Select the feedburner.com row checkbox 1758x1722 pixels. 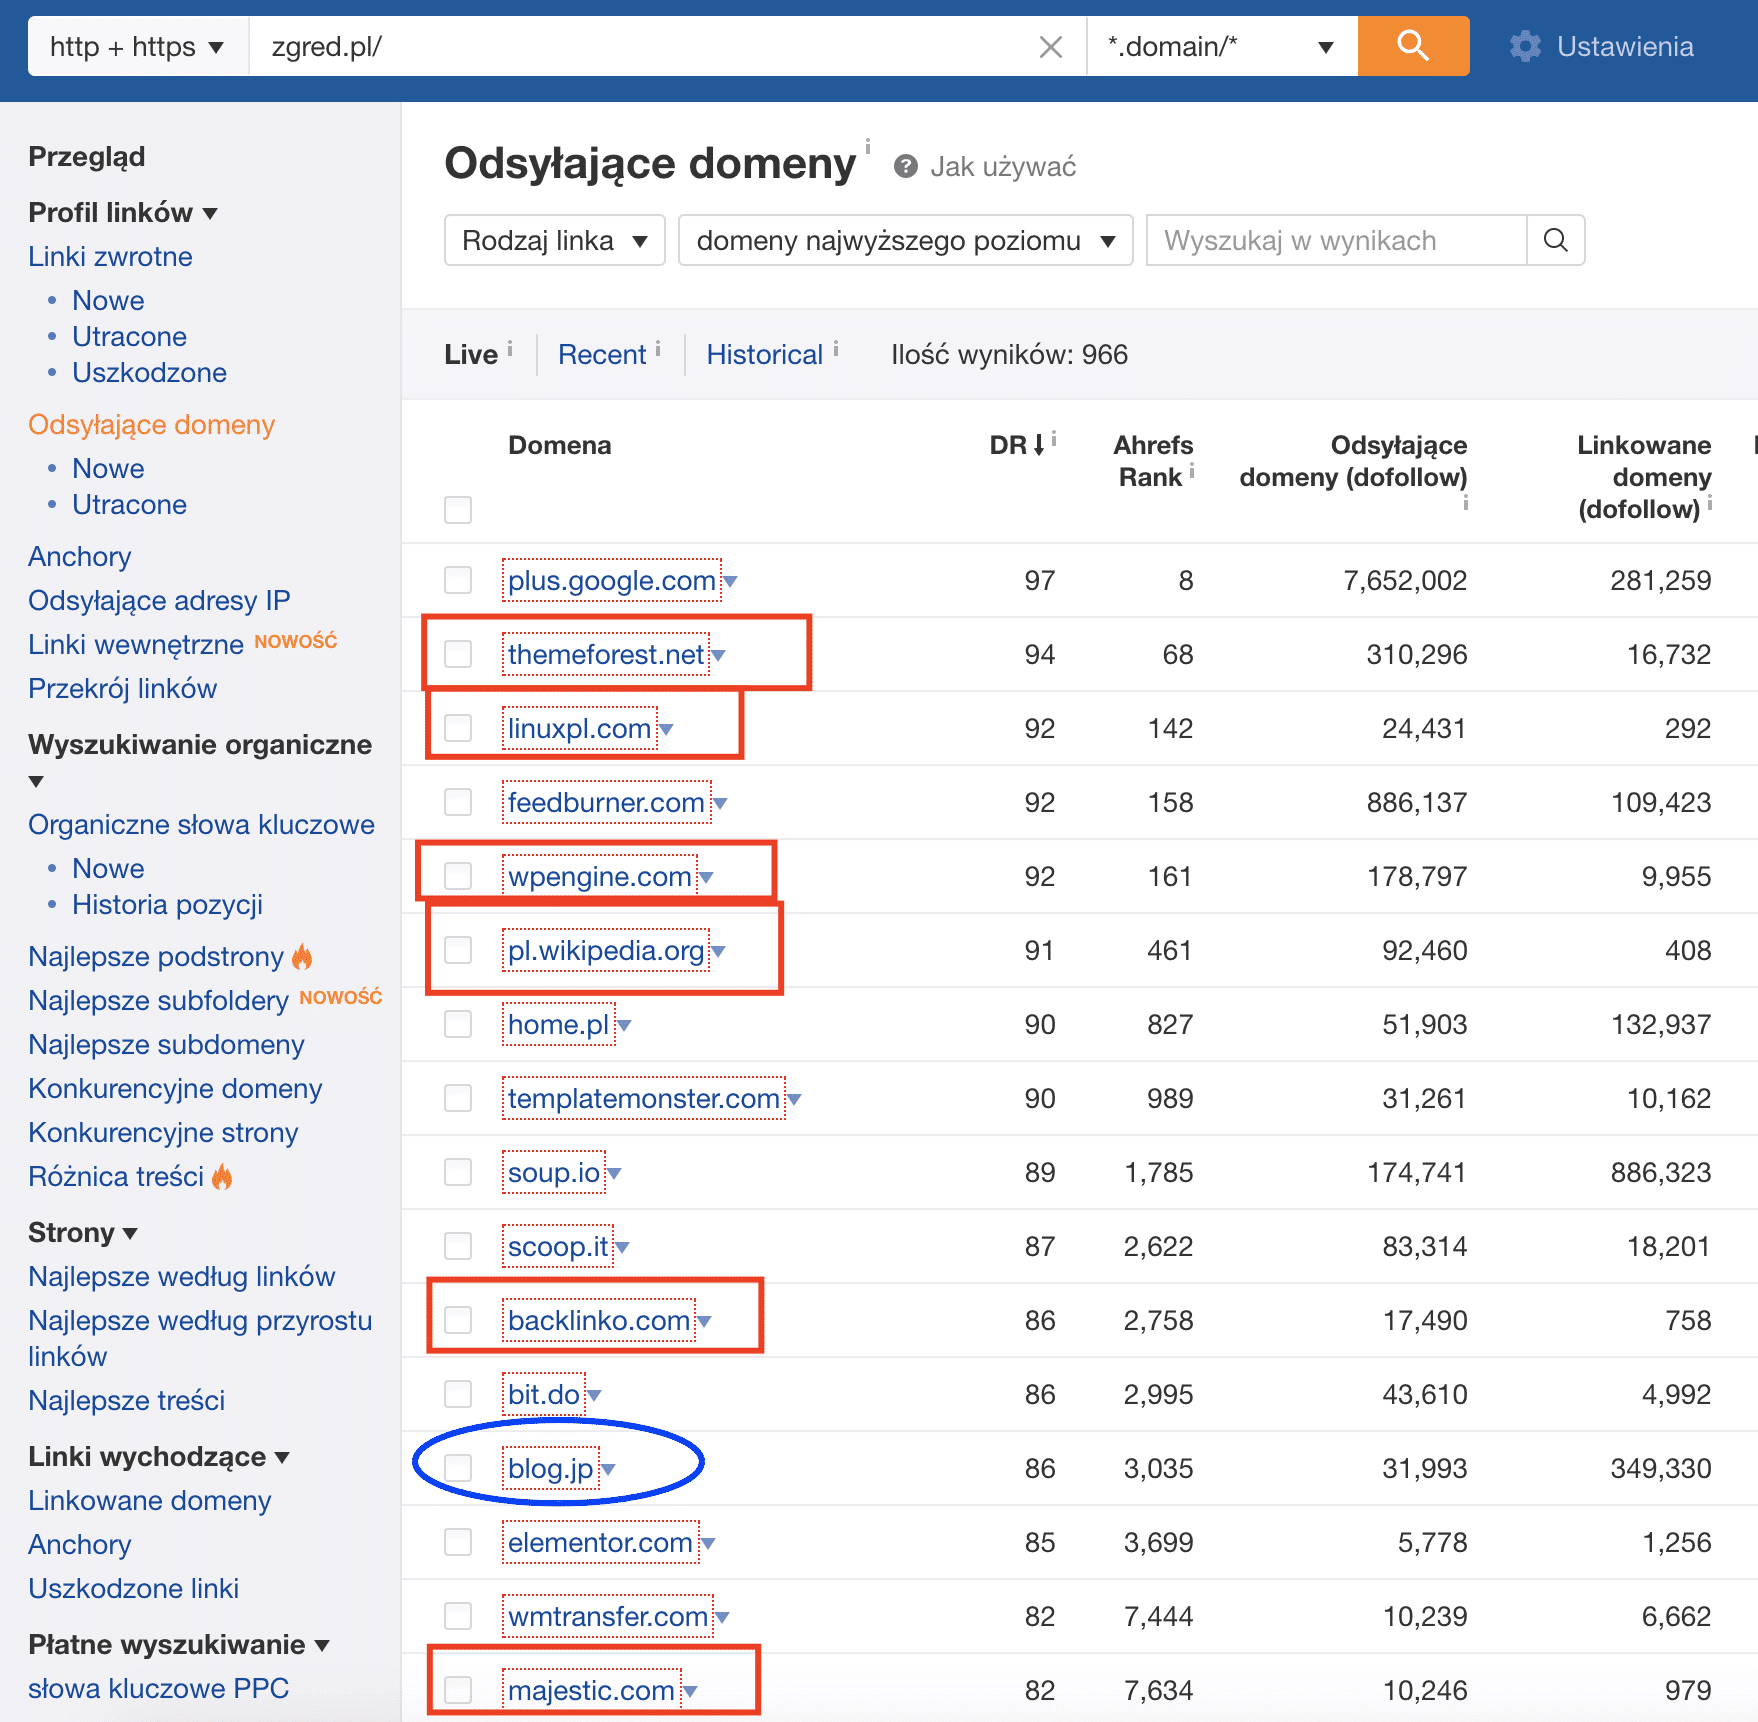tap(458, 802)
